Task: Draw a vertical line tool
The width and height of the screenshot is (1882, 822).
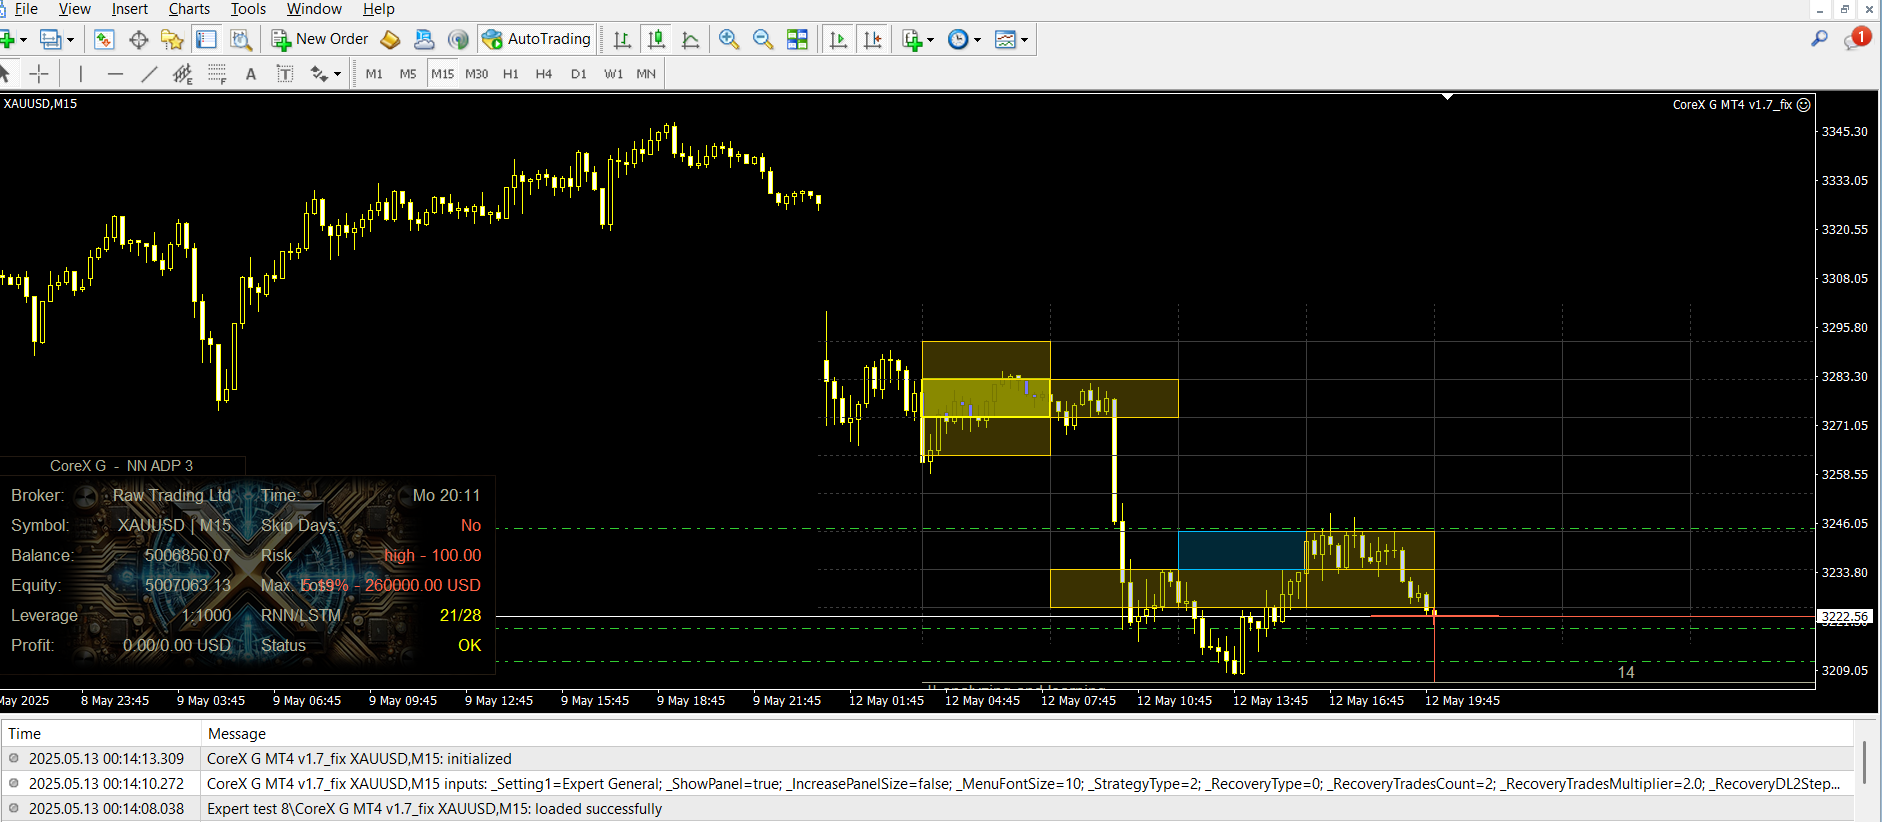Action: pos(81,73)
